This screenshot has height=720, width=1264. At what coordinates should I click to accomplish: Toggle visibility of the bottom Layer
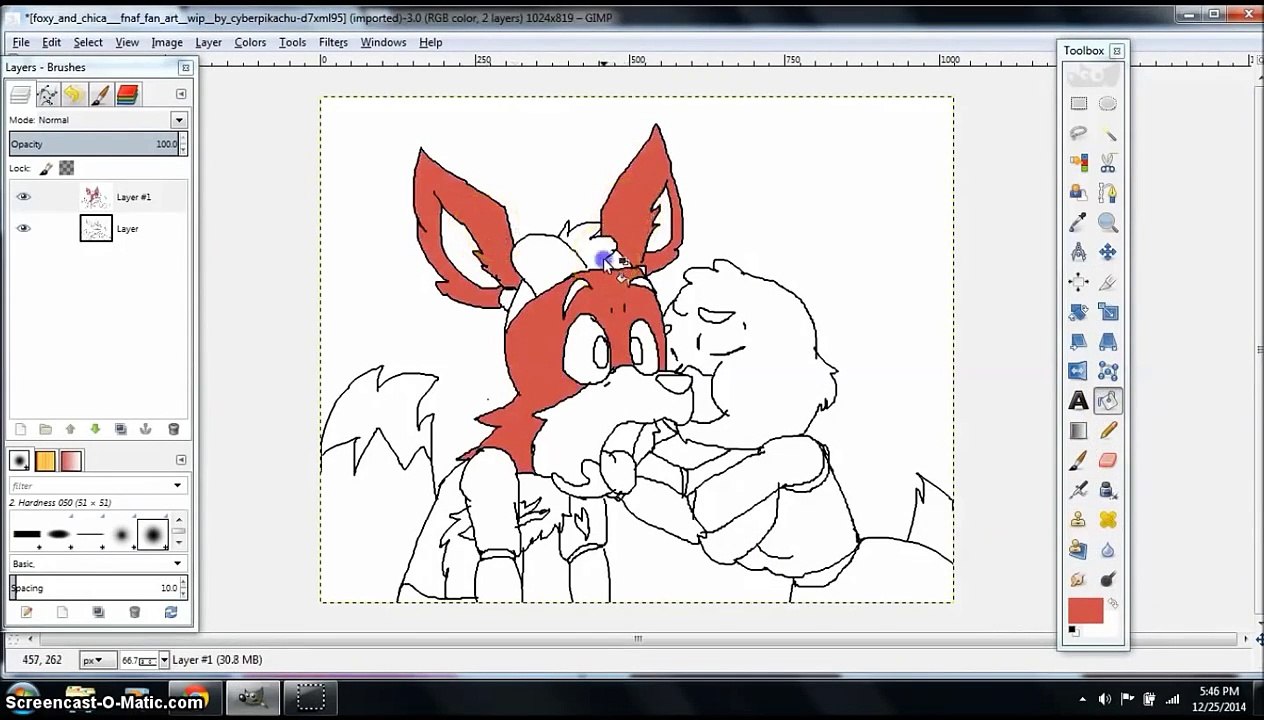23,229
